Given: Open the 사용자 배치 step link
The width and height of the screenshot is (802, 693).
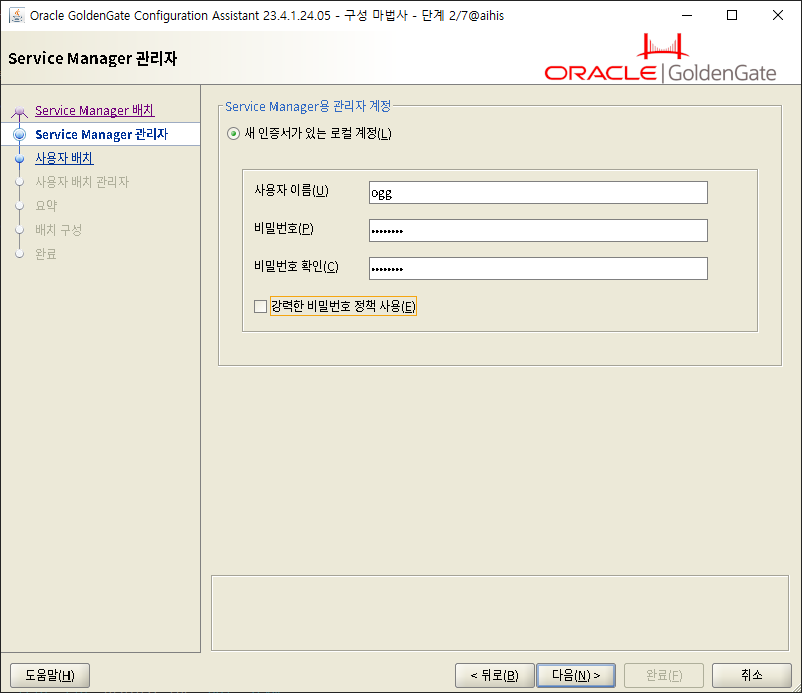Looking at the screenshot, I should coord(64,158).
